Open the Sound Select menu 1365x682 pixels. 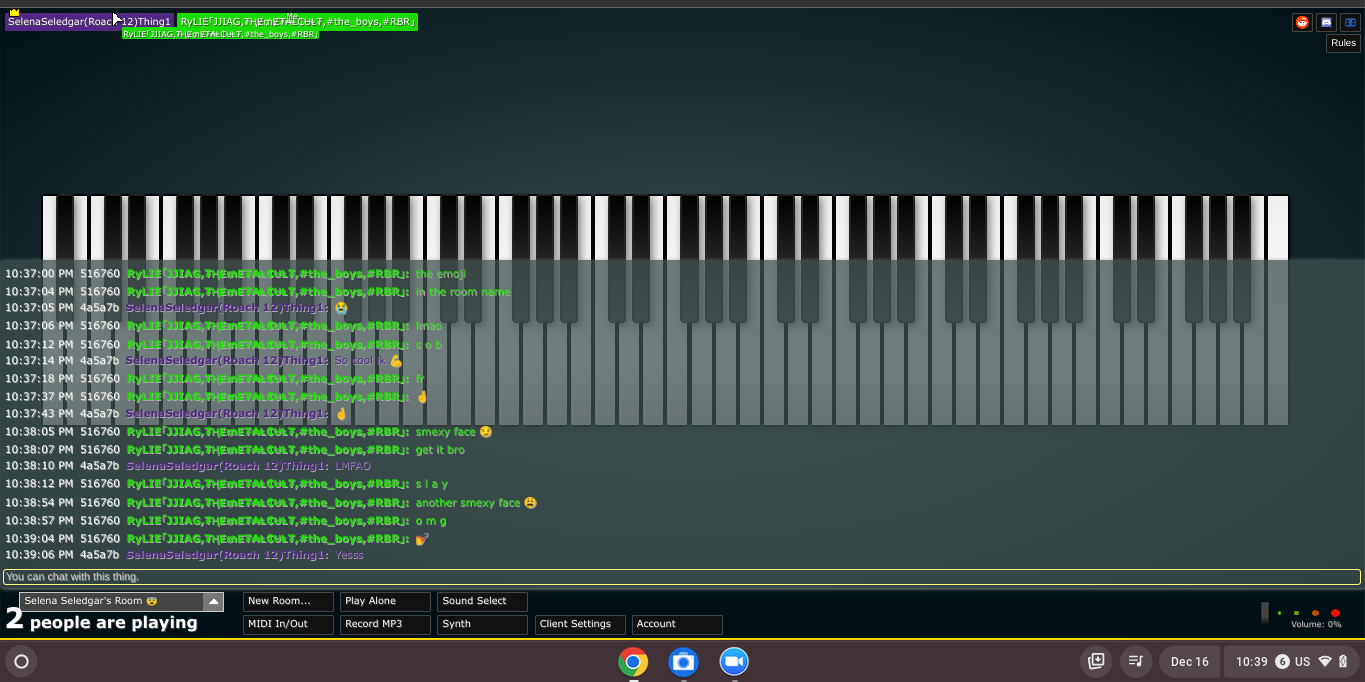click(482, 602)
